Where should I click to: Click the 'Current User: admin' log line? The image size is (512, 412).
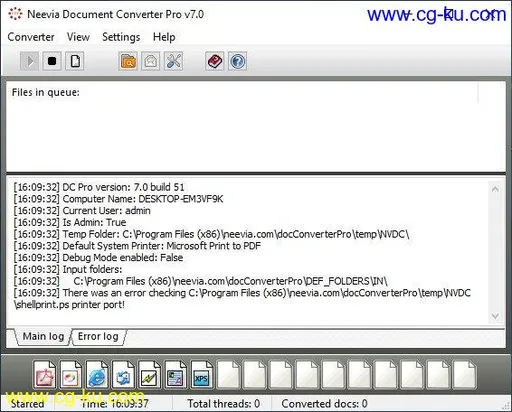point(82,211)
